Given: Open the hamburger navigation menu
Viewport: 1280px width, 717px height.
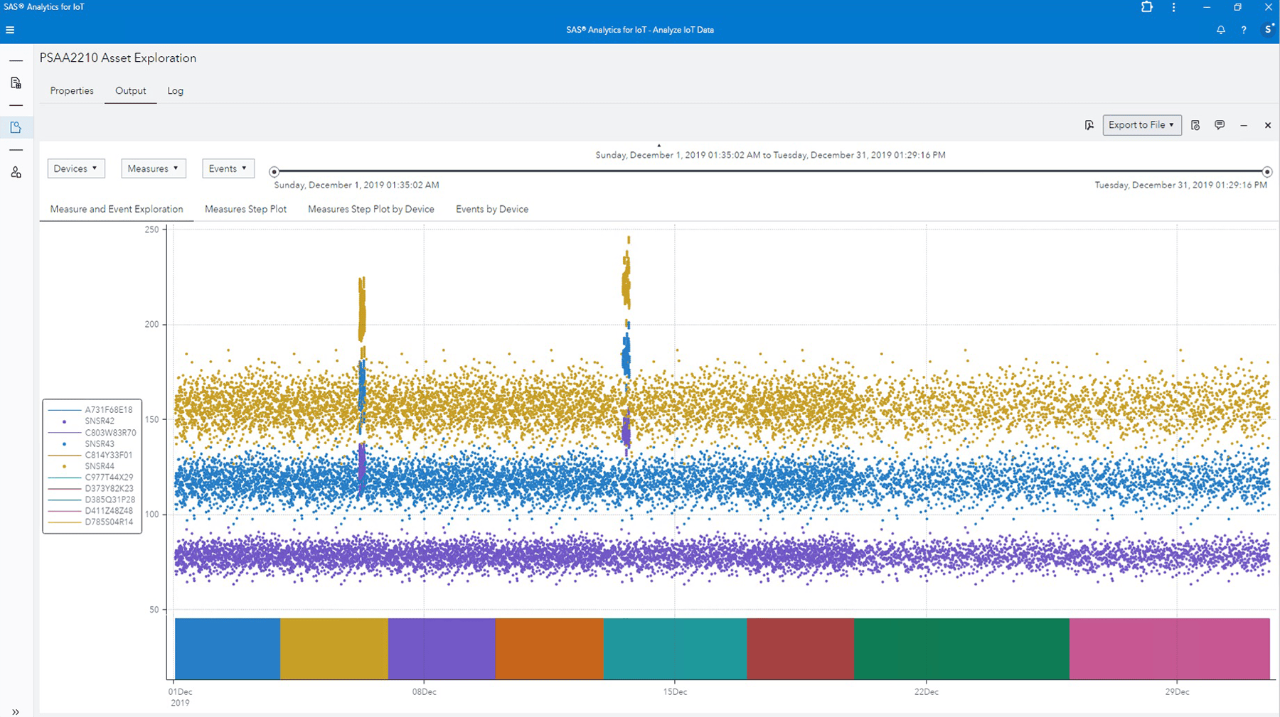Looking at the screenshot, I should 9,29.
